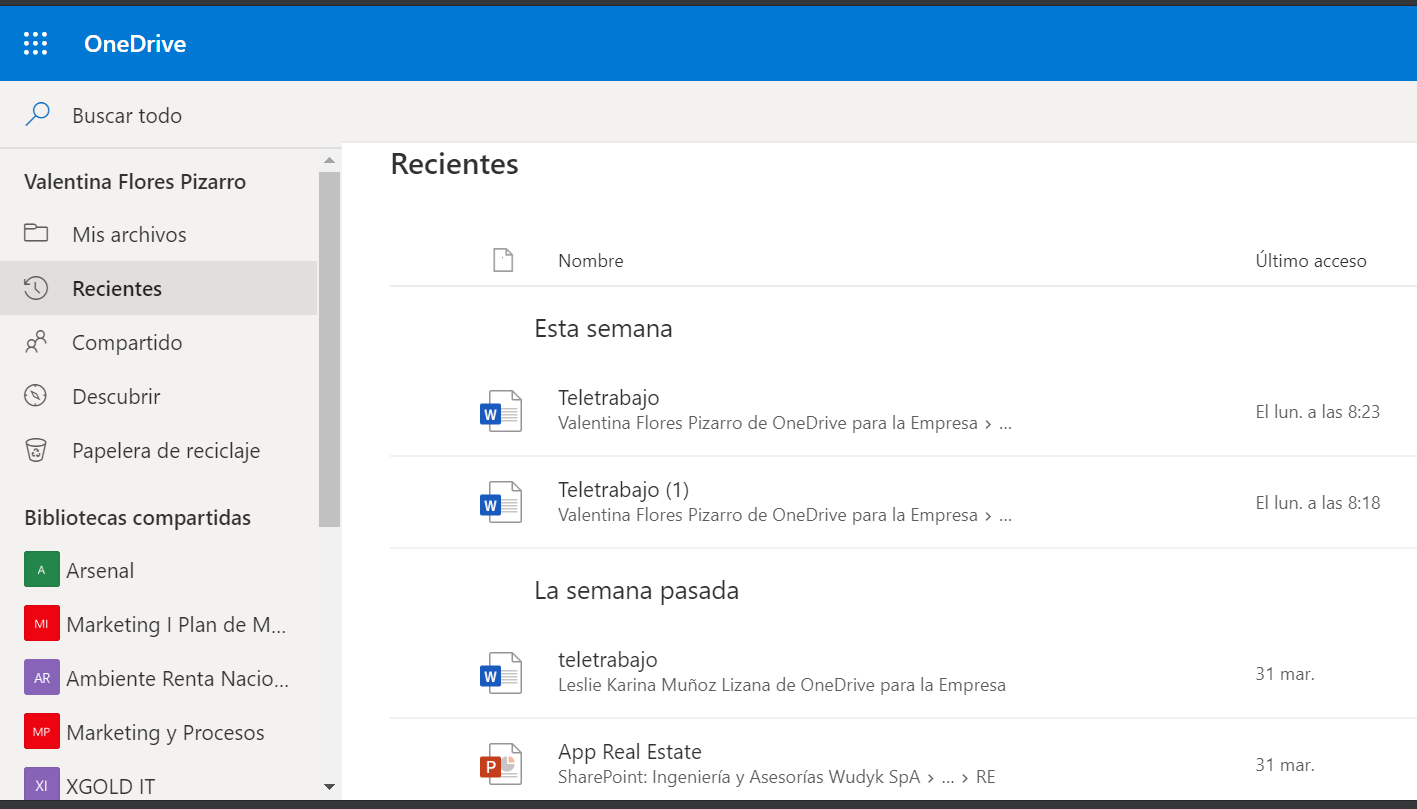
Task: Open the app launcher waffle icon
Action: point(36,43)
